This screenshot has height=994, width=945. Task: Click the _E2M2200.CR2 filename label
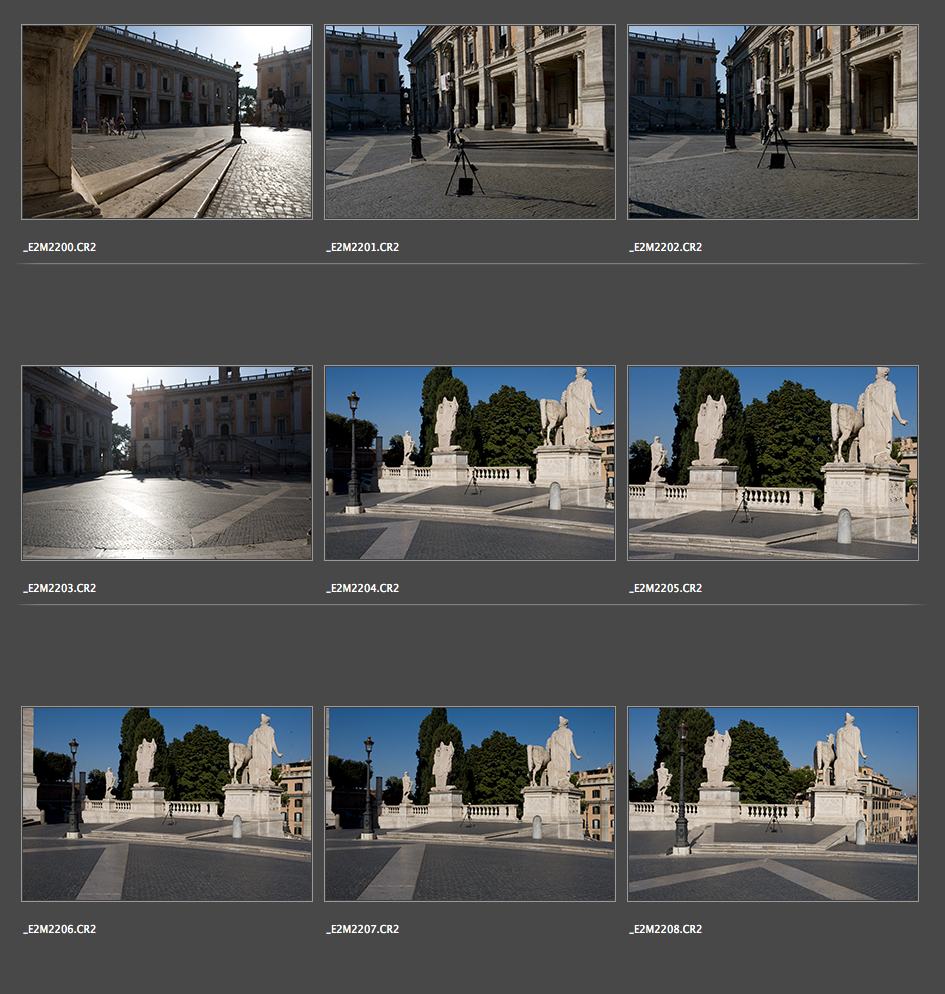[x=59, y=247]
